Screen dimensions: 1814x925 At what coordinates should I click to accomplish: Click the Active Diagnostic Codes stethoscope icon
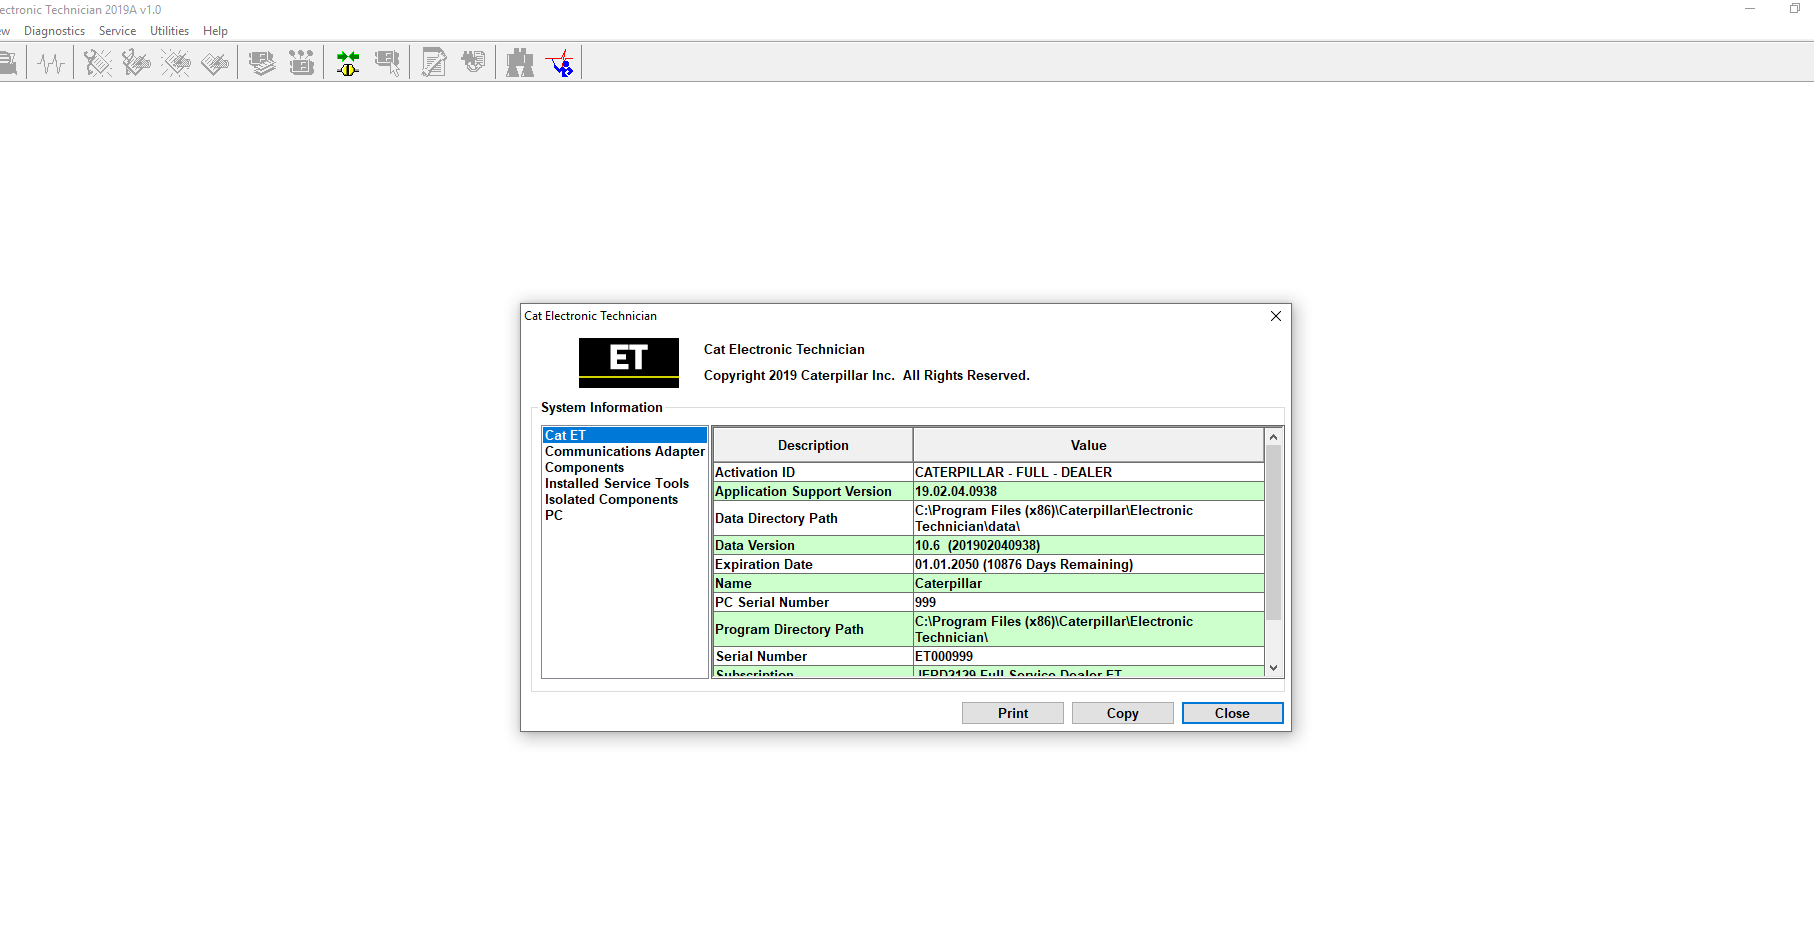(97, 64)
